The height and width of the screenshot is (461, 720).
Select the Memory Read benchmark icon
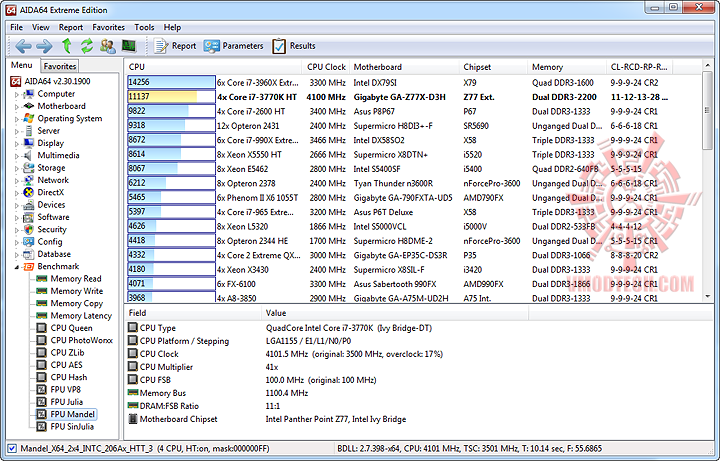42,279
